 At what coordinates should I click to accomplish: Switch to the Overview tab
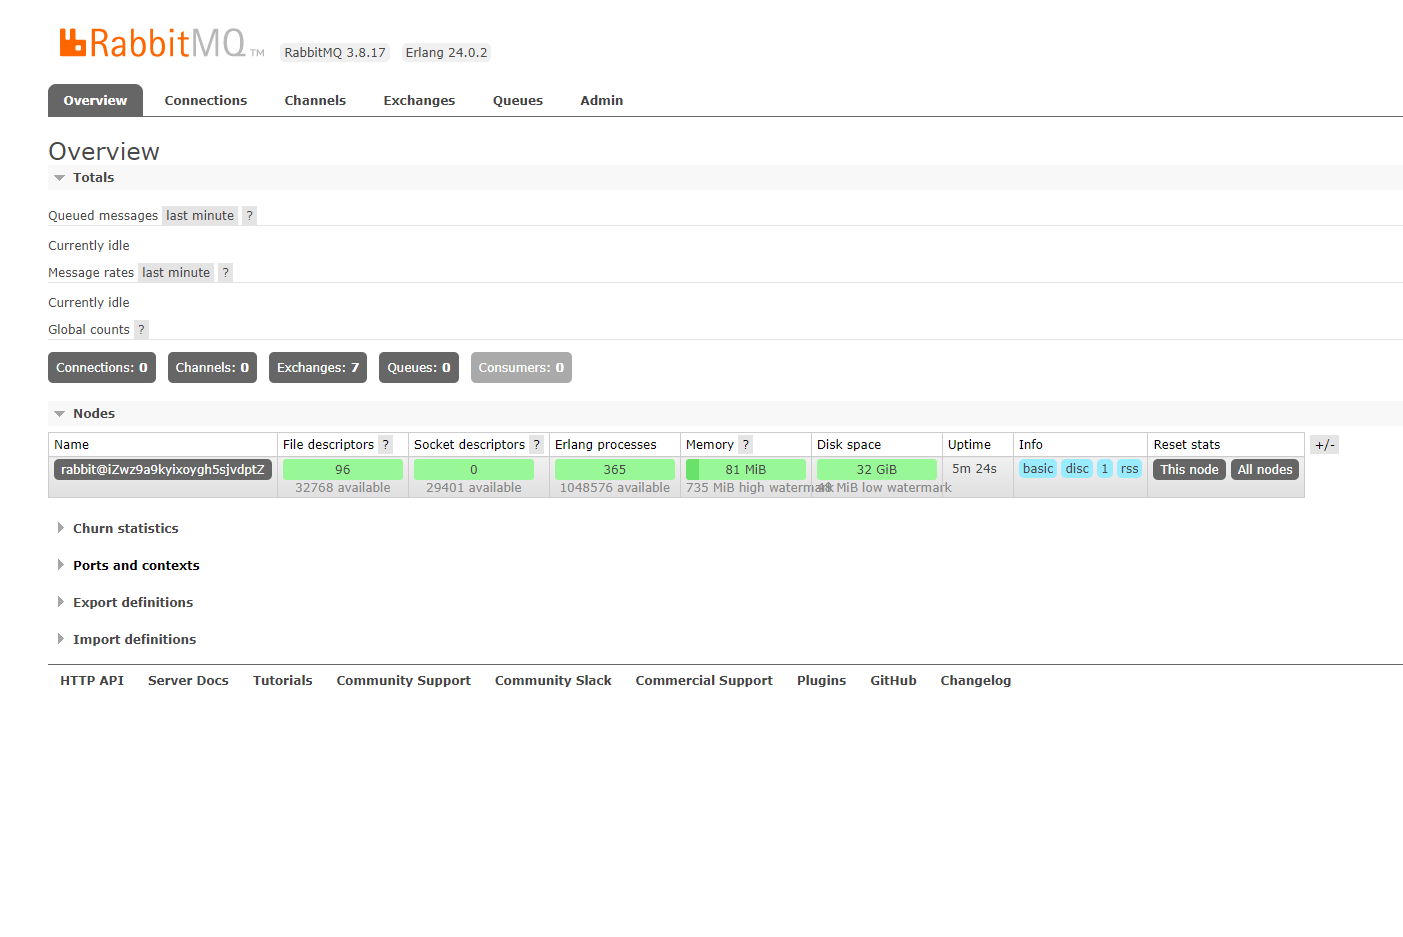(95, 101)
